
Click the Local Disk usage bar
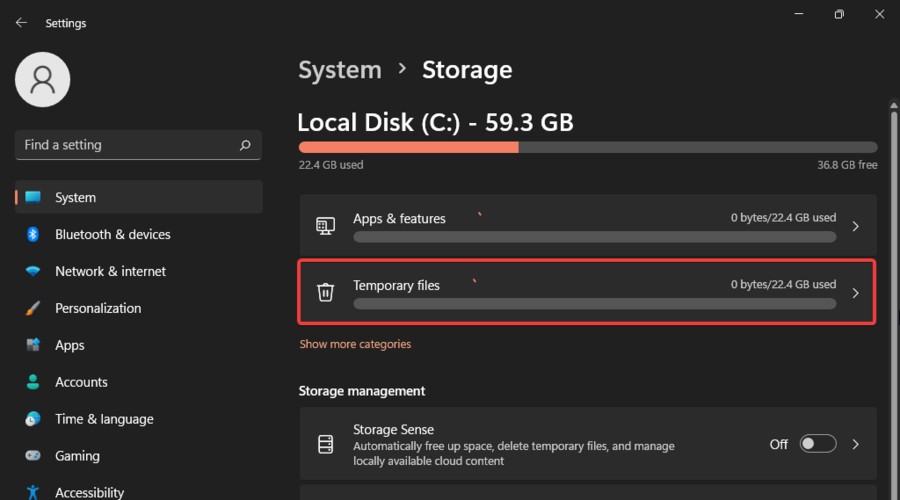[587, 147]
